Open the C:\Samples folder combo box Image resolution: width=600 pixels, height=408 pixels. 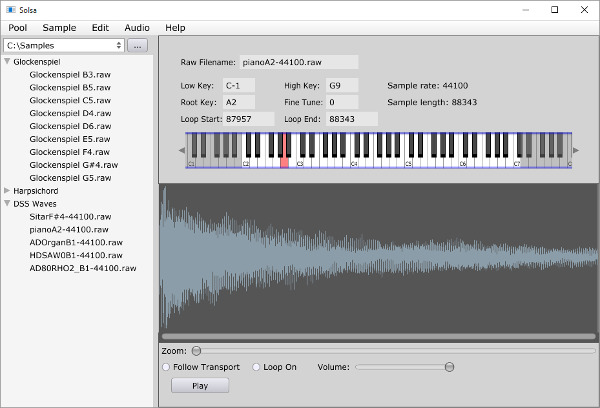tap(64, 46)
